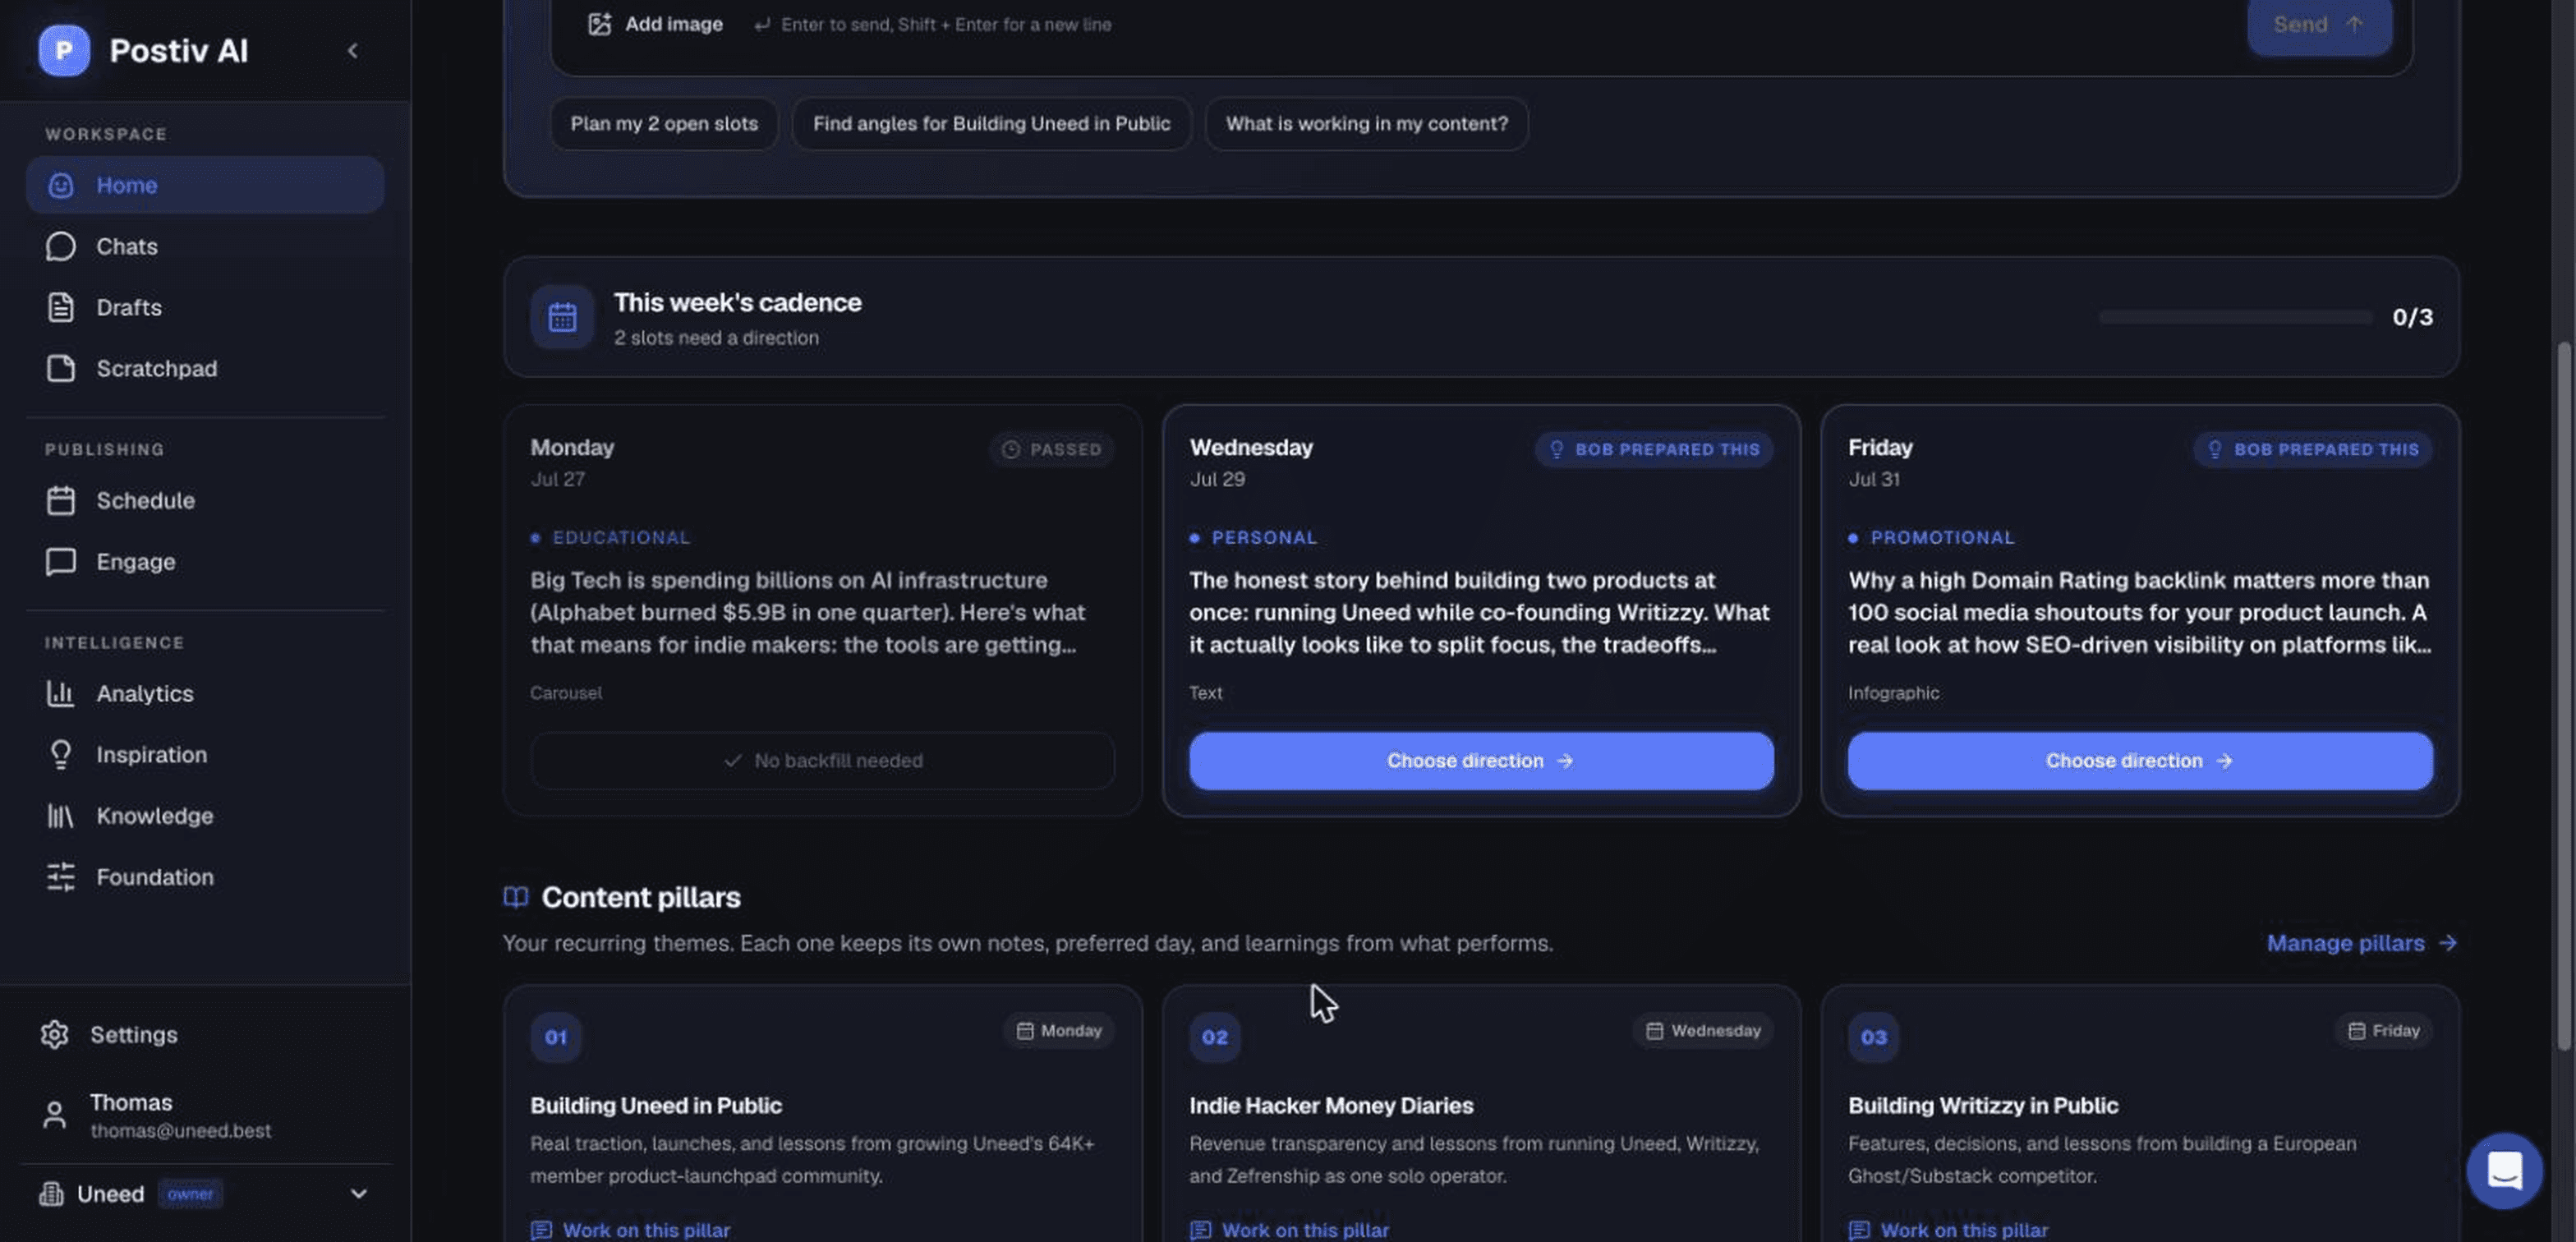Open the Manage pillars link
2576x1242 pixels.
2362,943
